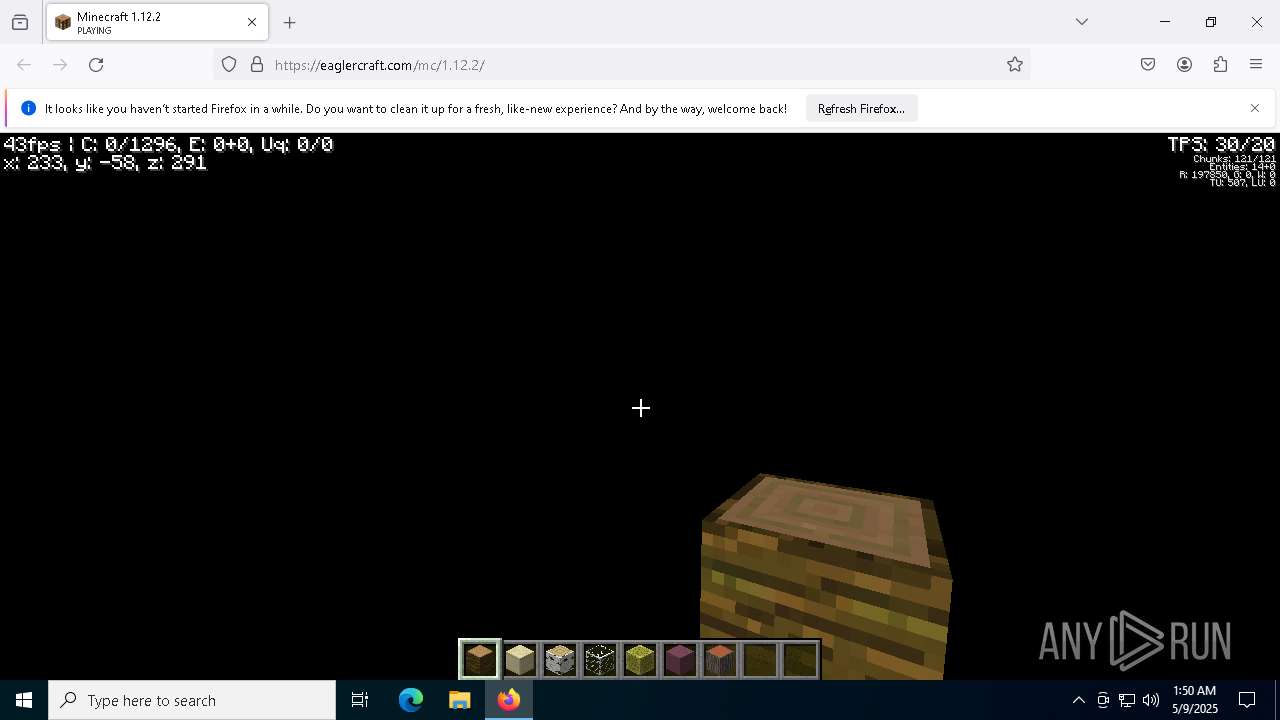1280x720 pixels.
Task: Open the recent browsing Firefox View icon
Action: coord(20,22)
